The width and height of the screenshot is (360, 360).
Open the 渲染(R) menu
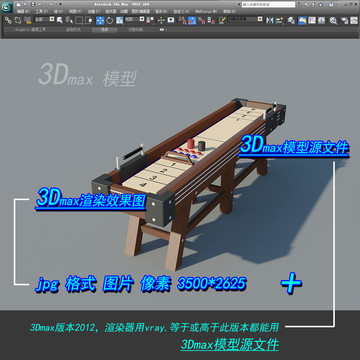(161, 11)
